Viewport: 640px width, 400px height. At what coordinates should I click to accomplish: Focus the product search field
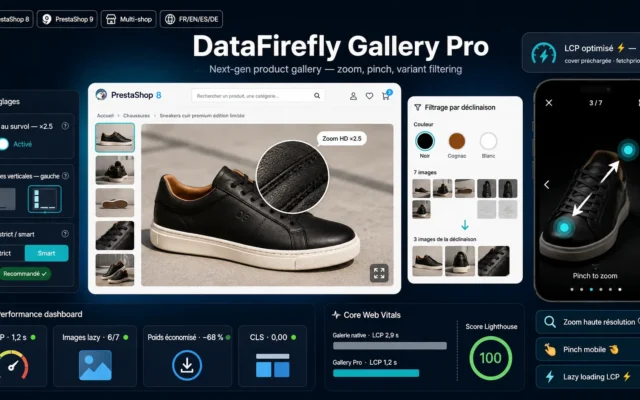coord(258,96)
